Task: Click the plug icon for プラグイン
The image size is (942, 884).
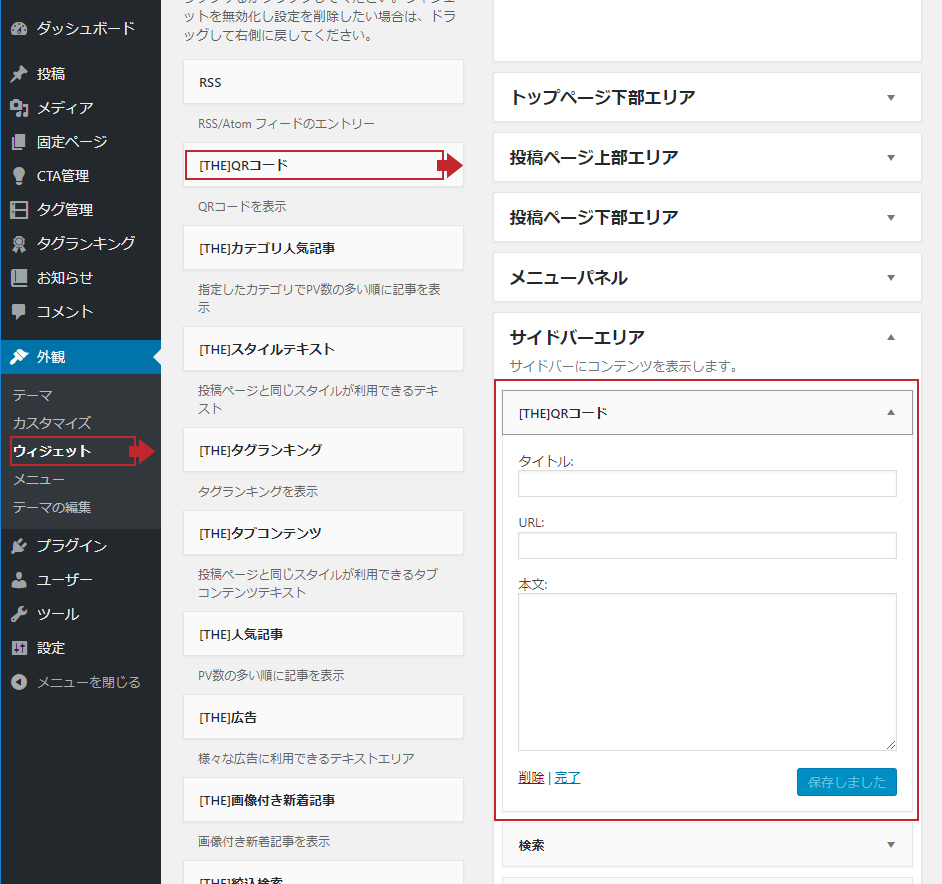Action: tap(18, 546)
